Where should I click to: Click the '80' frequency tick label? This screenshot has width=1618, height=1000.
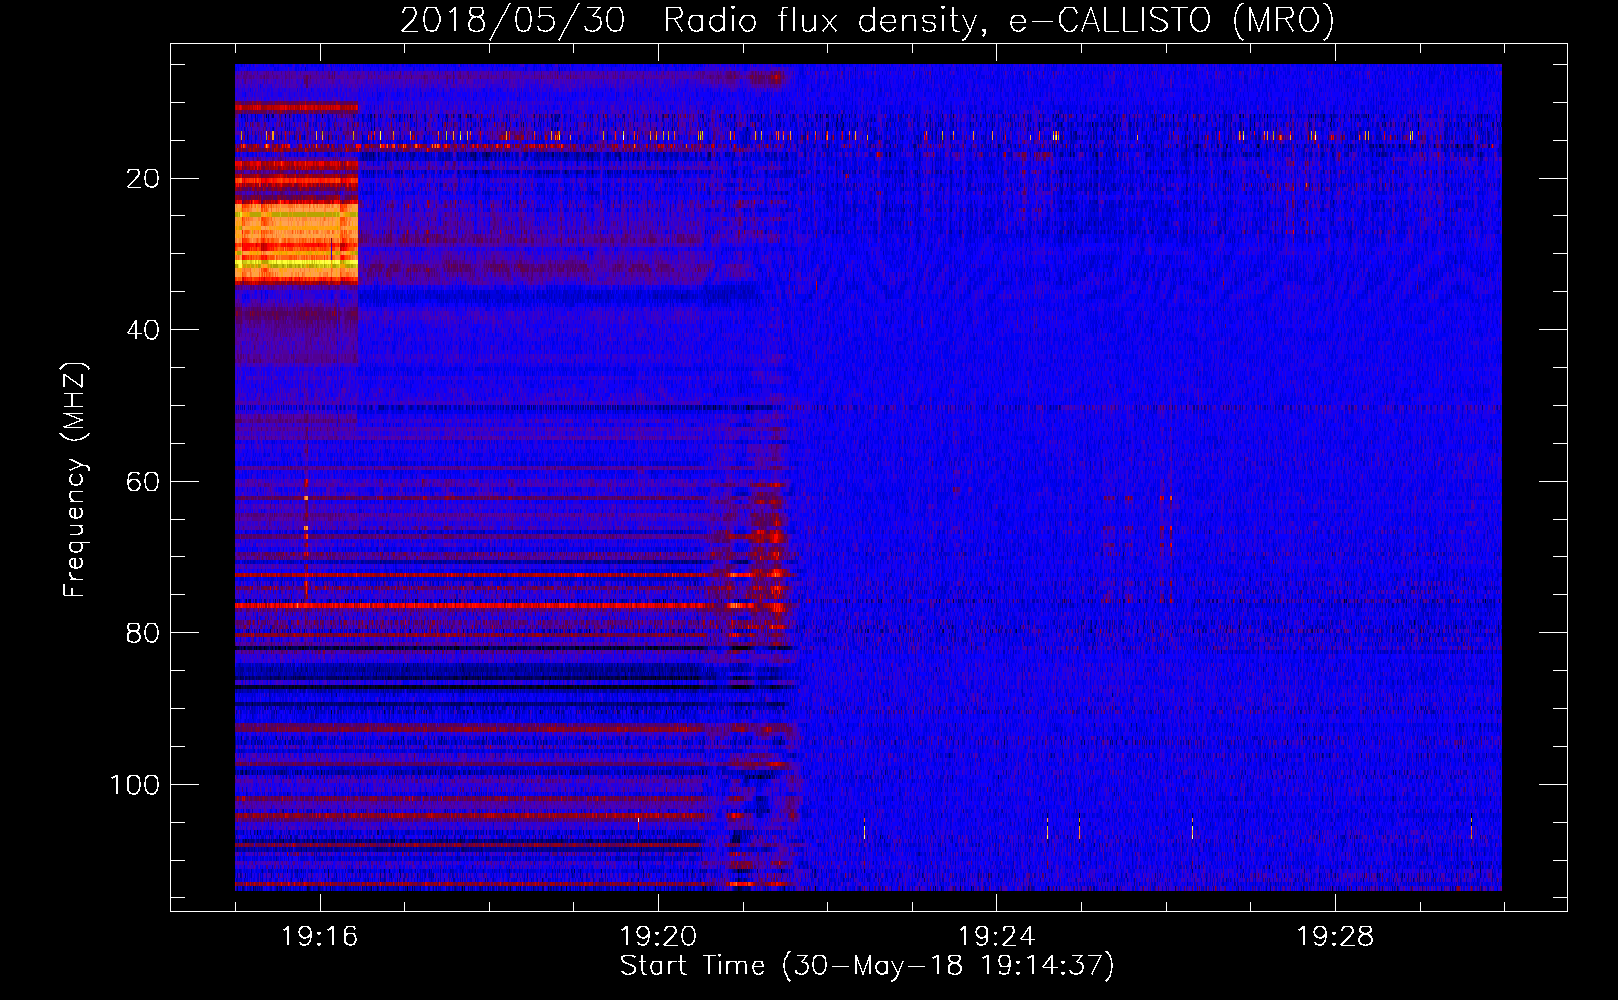coord(144,633)
